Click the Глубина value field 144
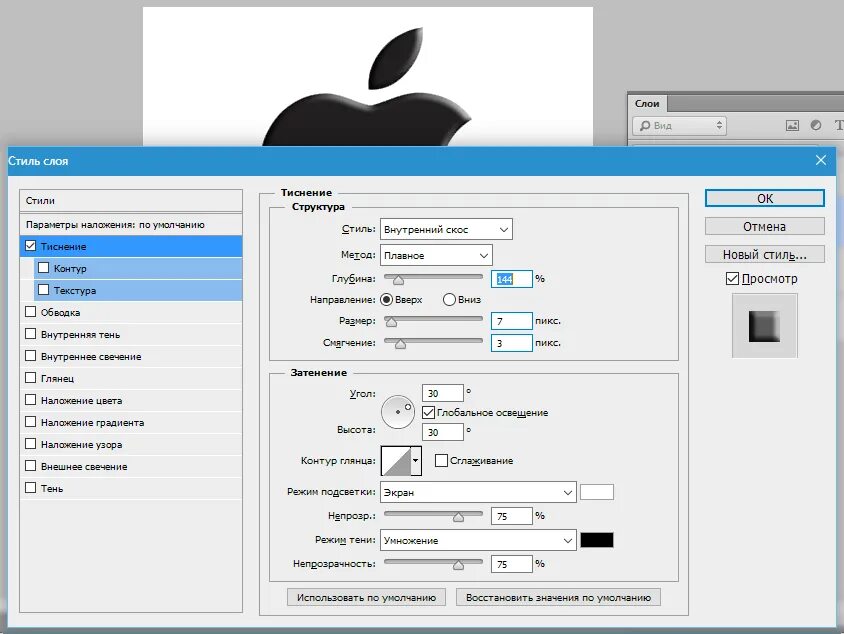This screenshot has height=634, width=844. click(511, 279)
